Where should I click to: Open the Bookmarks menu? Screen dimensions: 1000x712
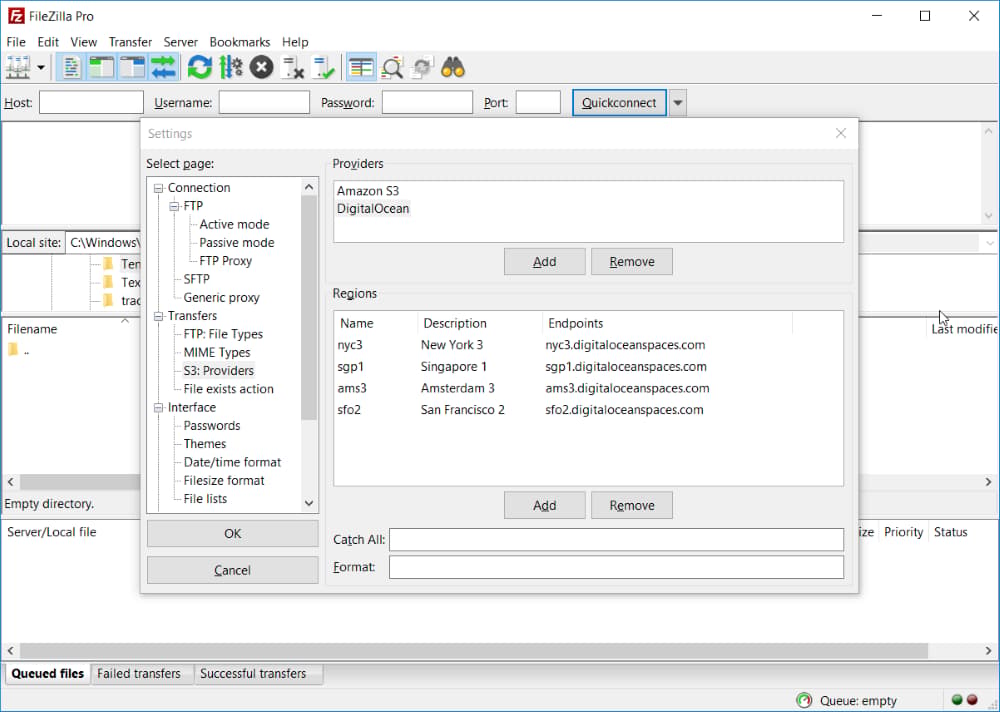(240, 42)
